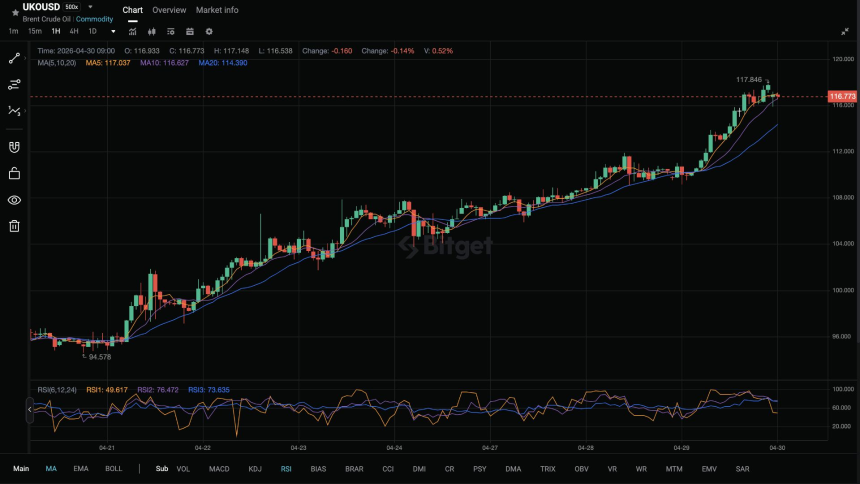Select the wave pattern drawing tool
Viewport: 860px width, 484px height.
point(14,111)
